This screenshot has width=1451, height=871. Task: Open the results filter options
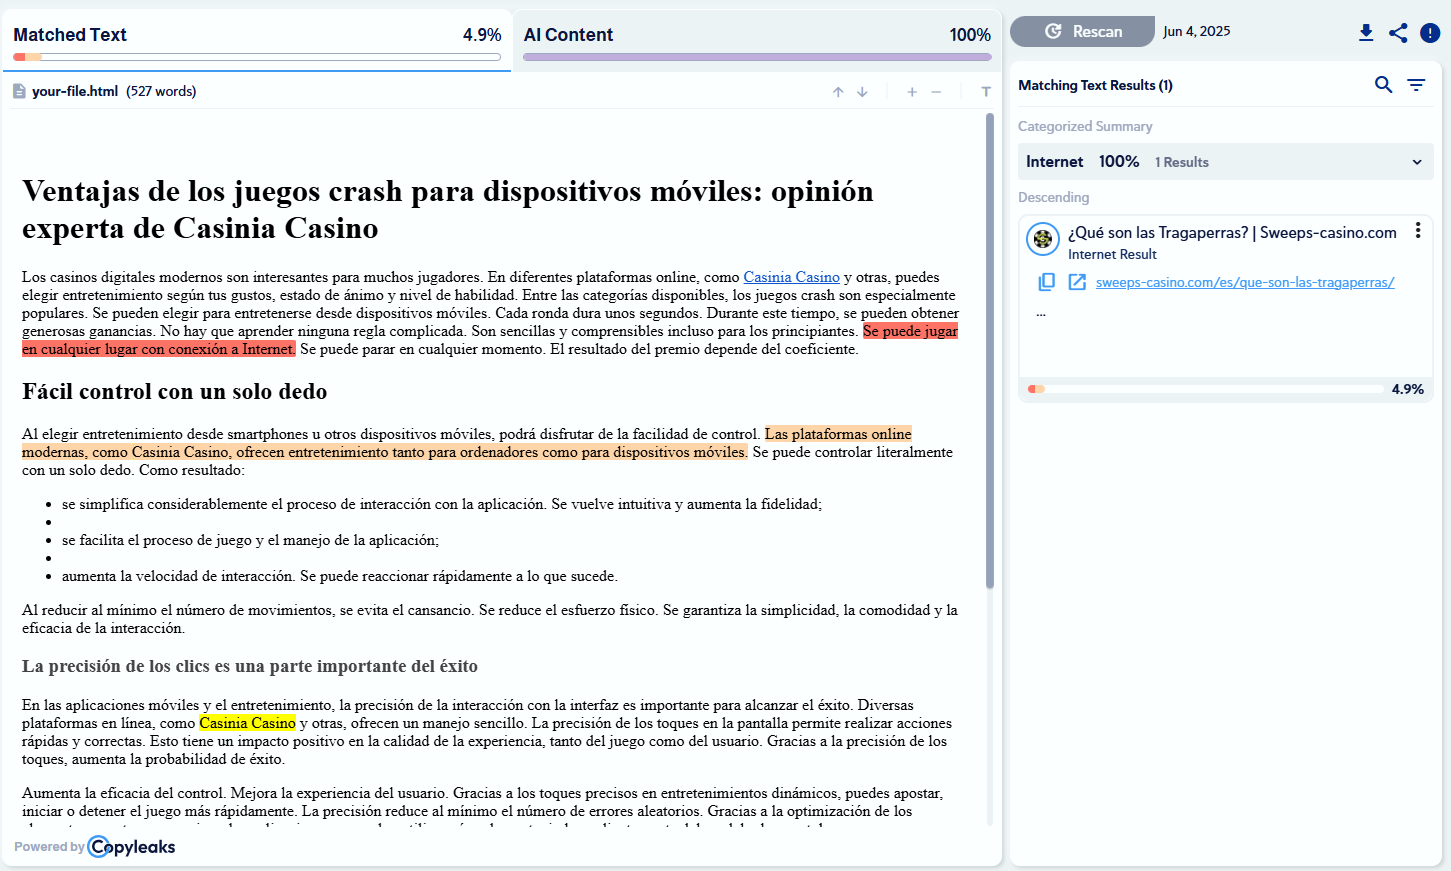click(1416, 85)
